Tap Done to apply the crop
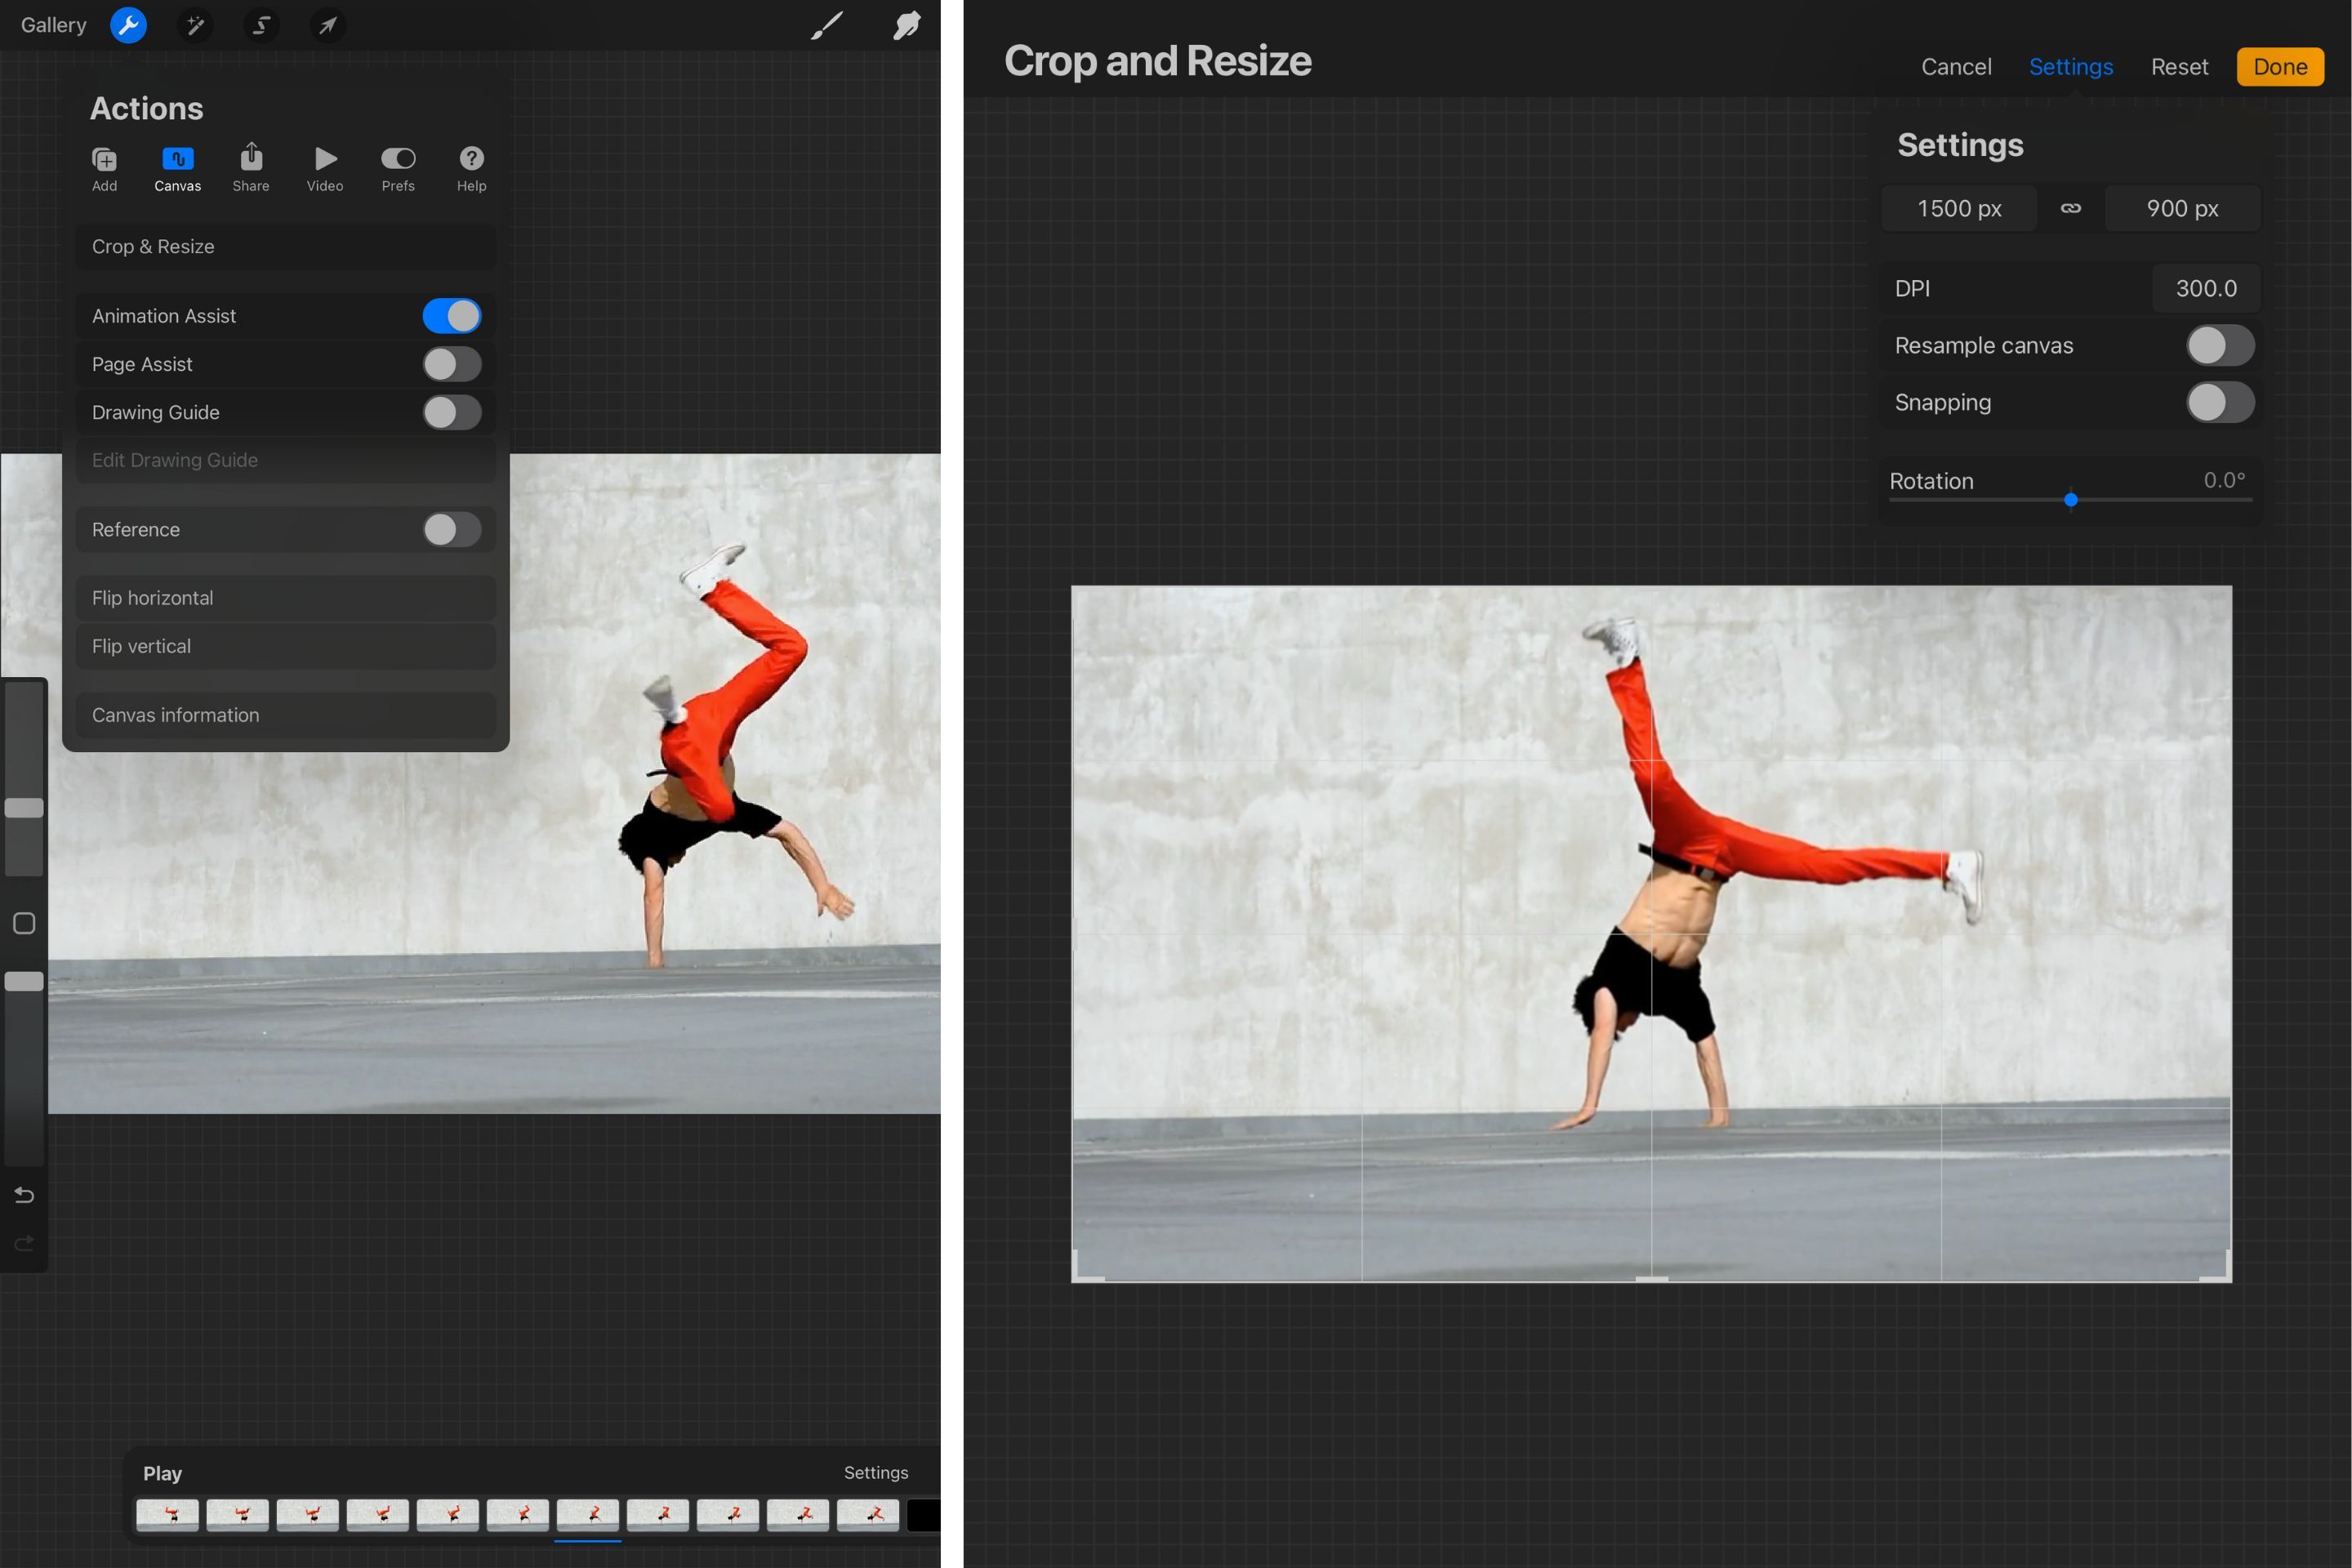This screenshot has height=1568, width=2352. [2280, 66]
